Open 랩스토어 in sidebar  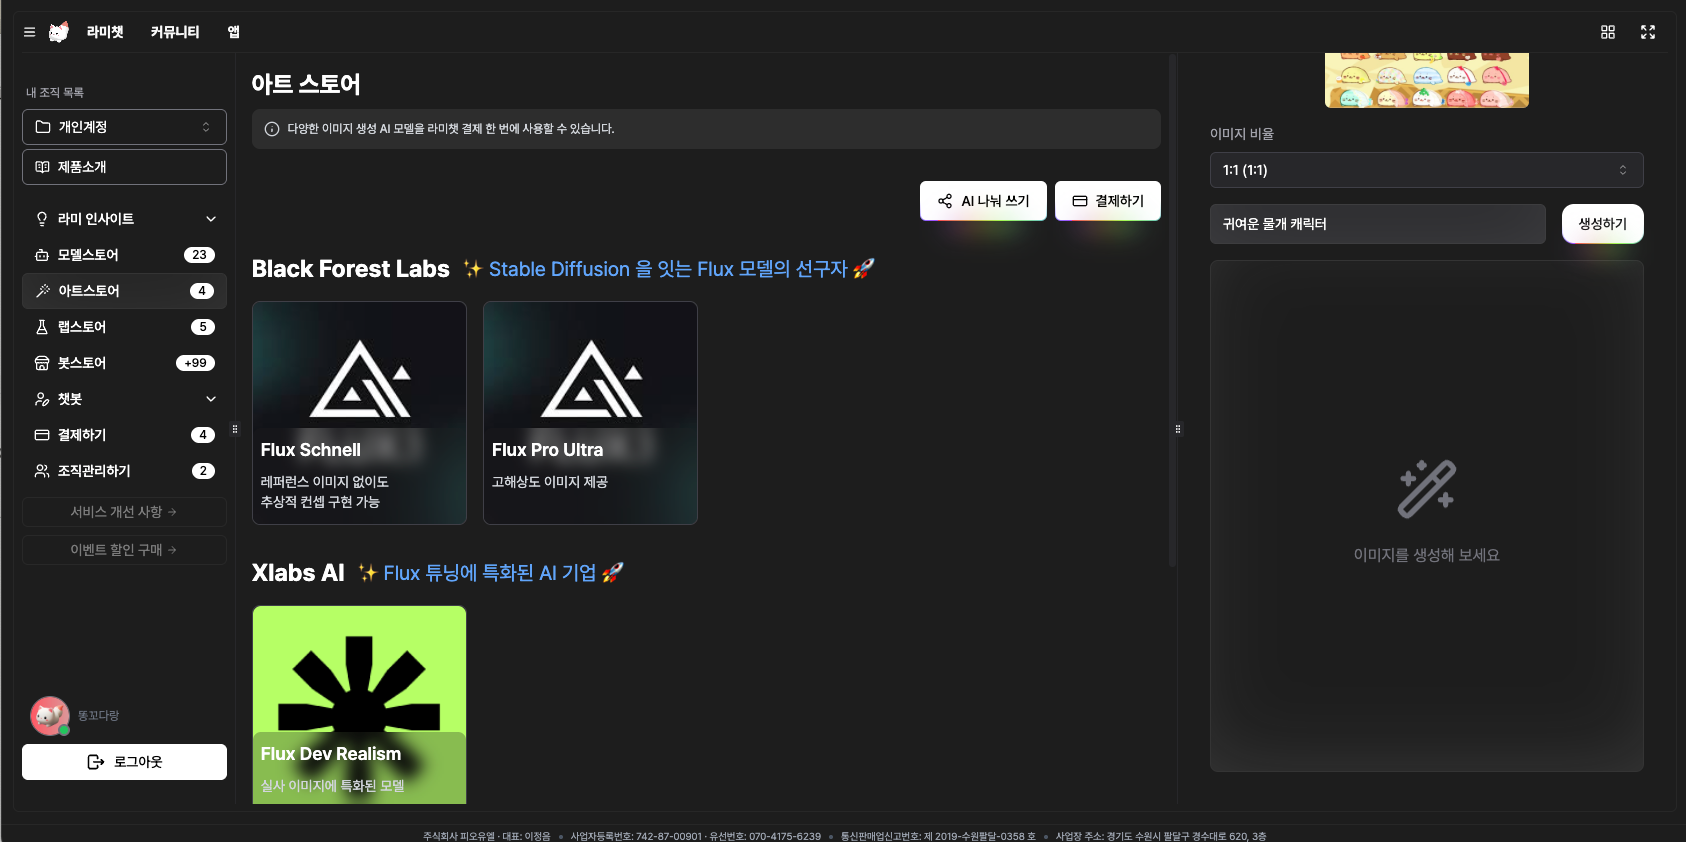[x=124, y=327]
